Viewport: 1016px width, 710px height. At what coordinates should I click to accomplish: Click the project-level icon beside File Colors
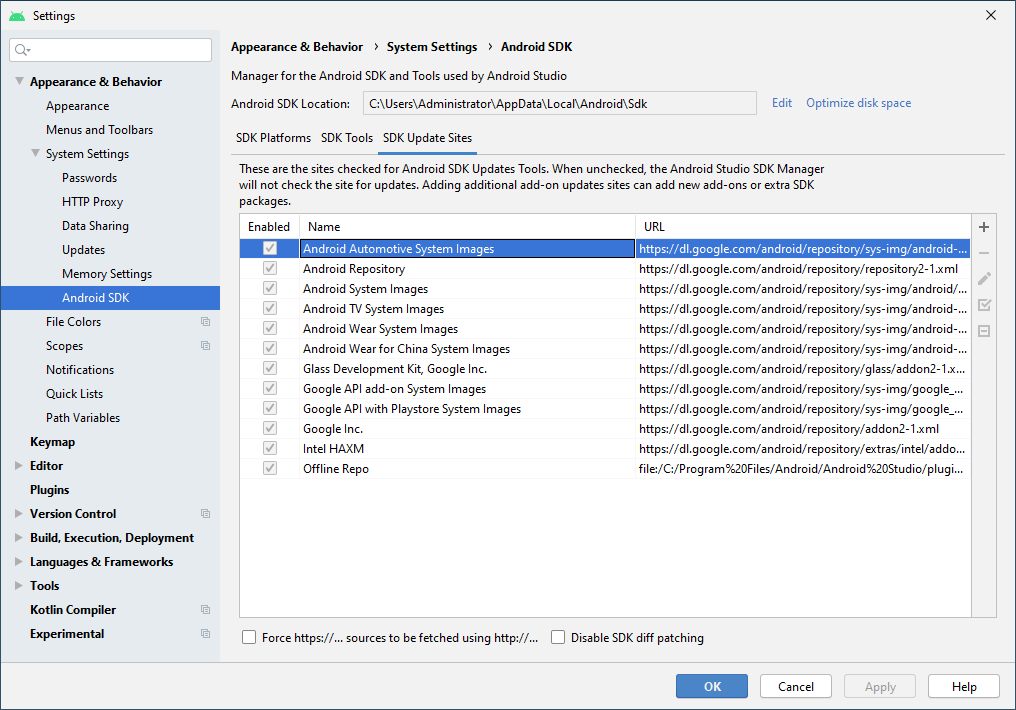(205, 322)
